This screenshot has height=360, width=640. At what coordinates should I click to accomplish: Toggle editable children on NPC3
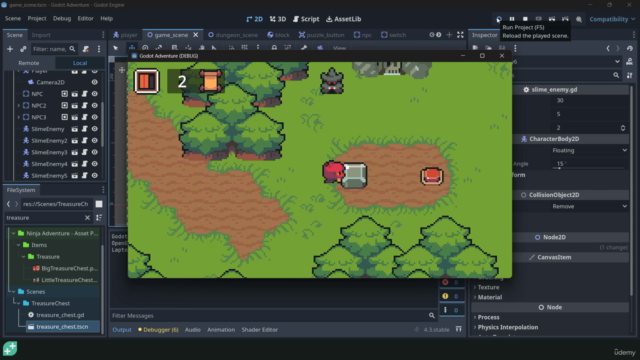click(64, 117)
